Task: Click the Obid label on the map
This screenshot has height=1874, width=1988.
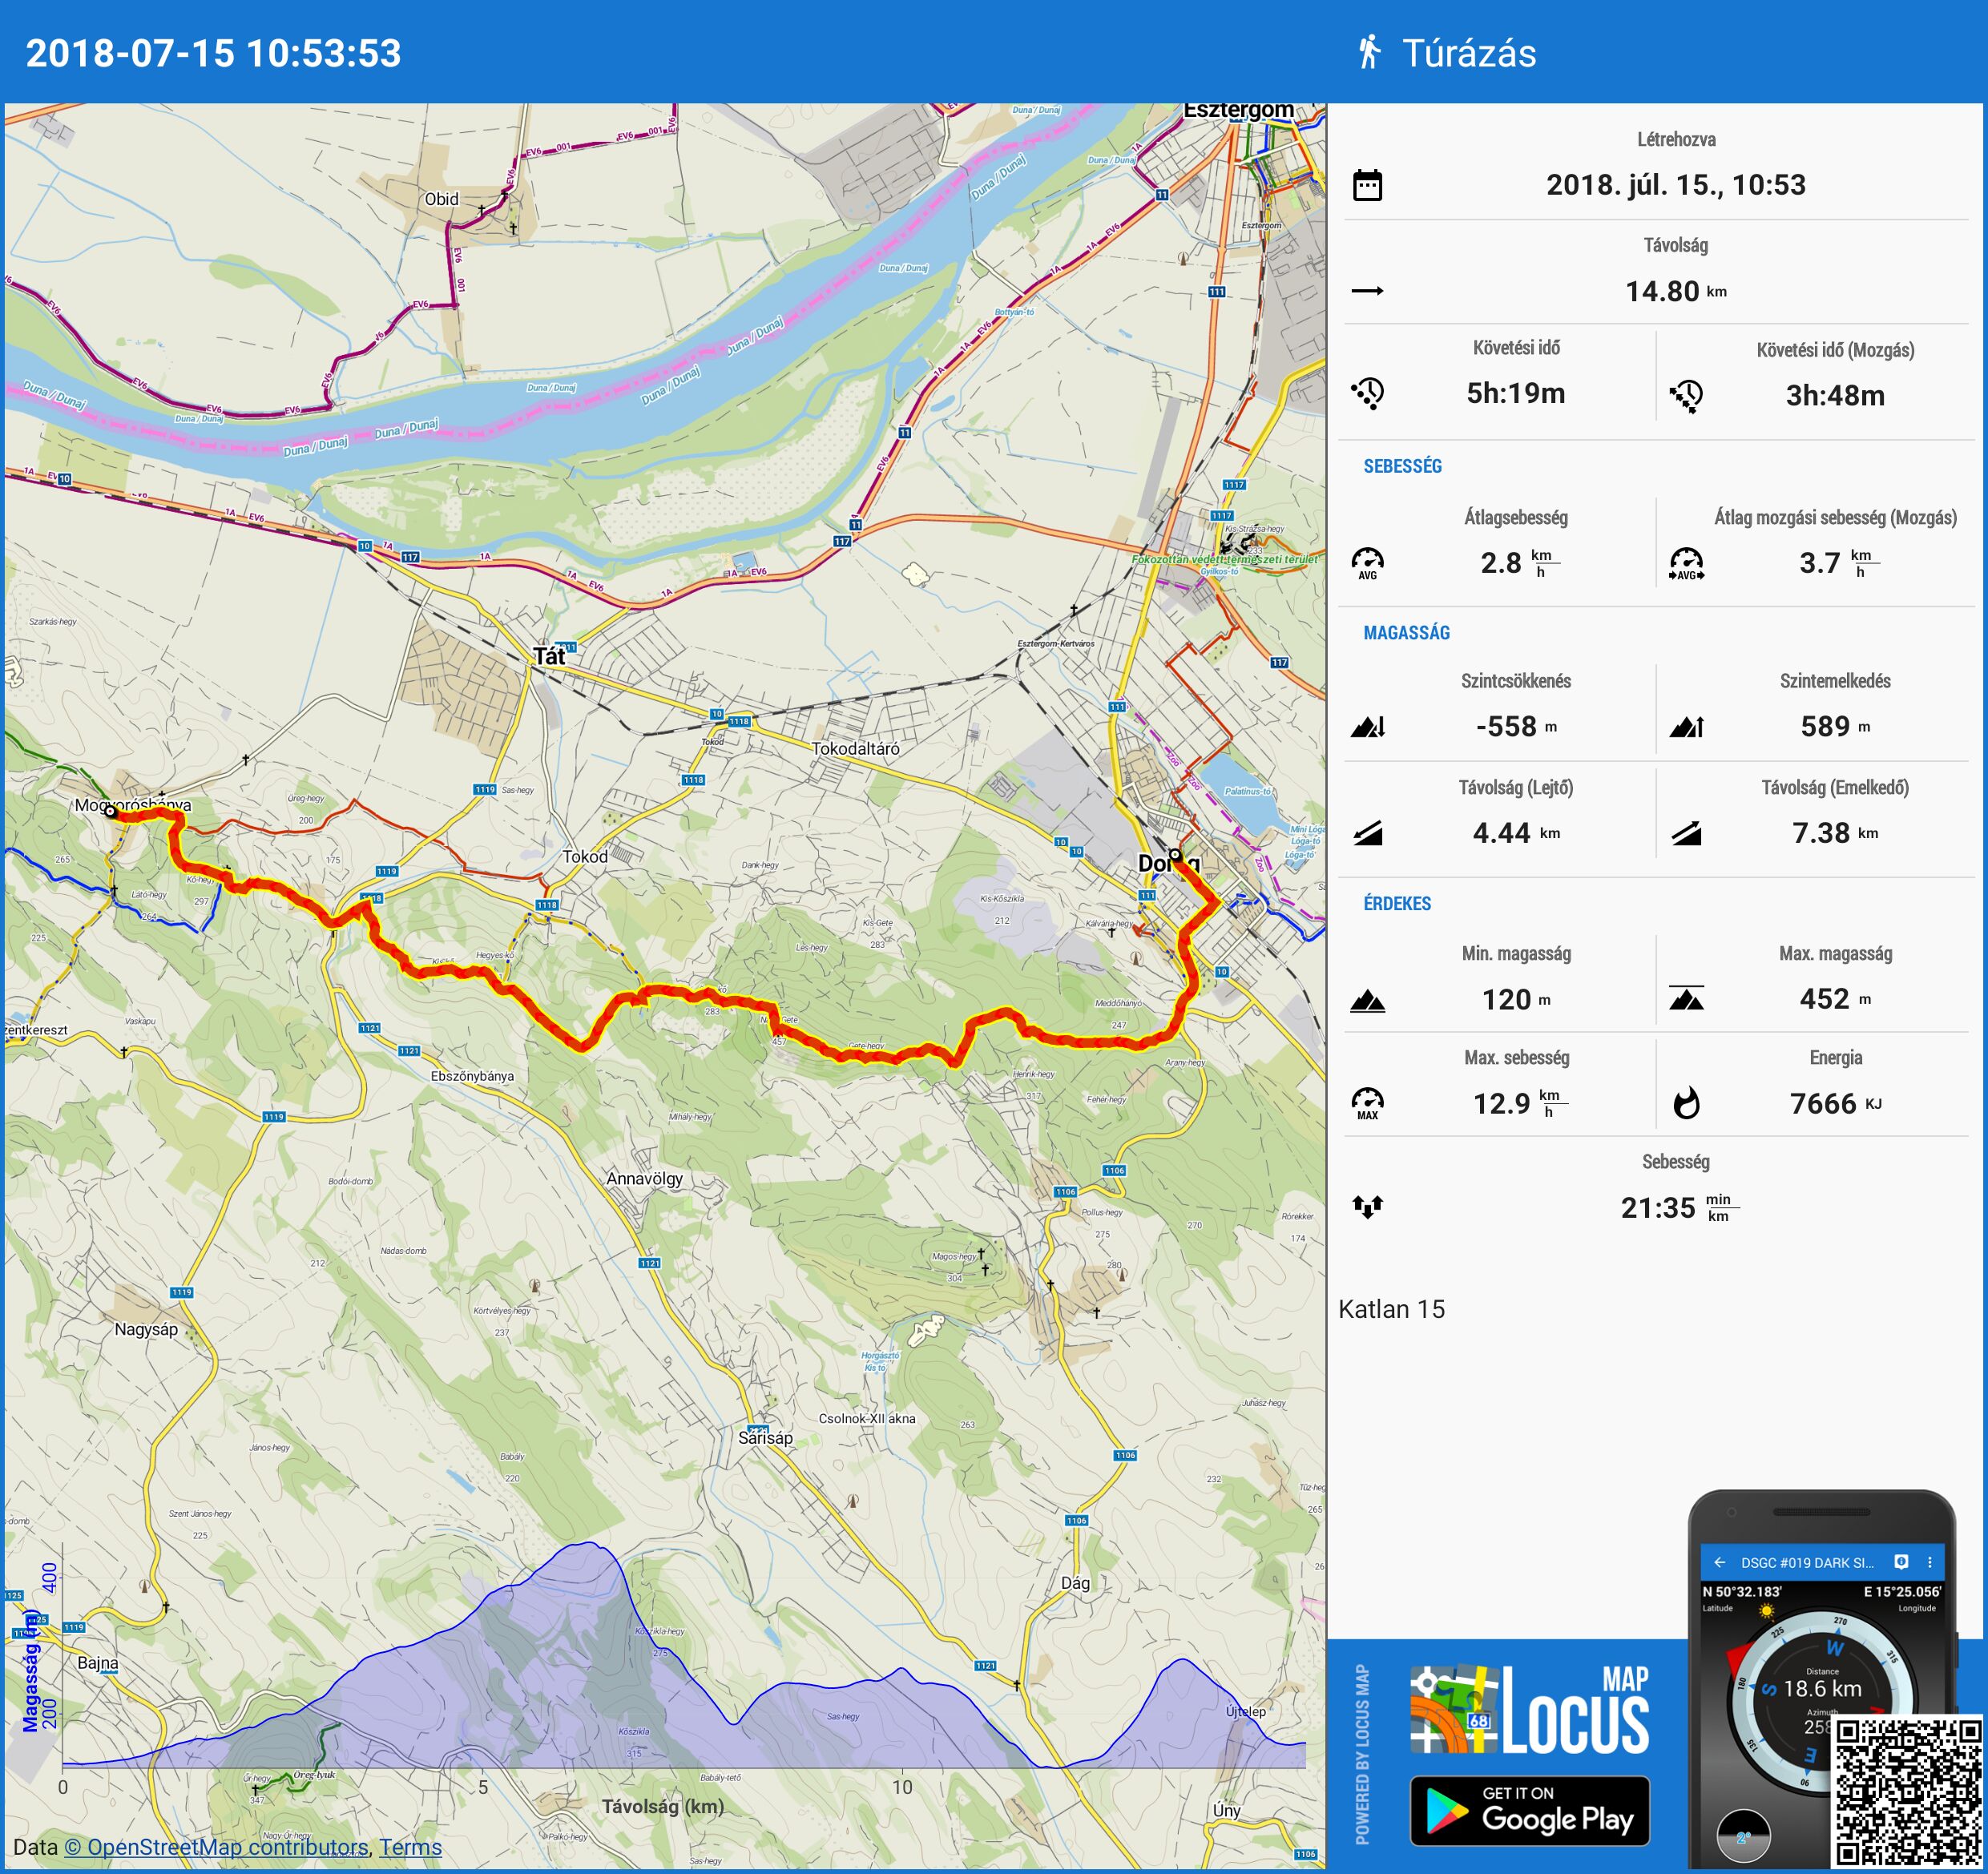Action: pos(442,199)
